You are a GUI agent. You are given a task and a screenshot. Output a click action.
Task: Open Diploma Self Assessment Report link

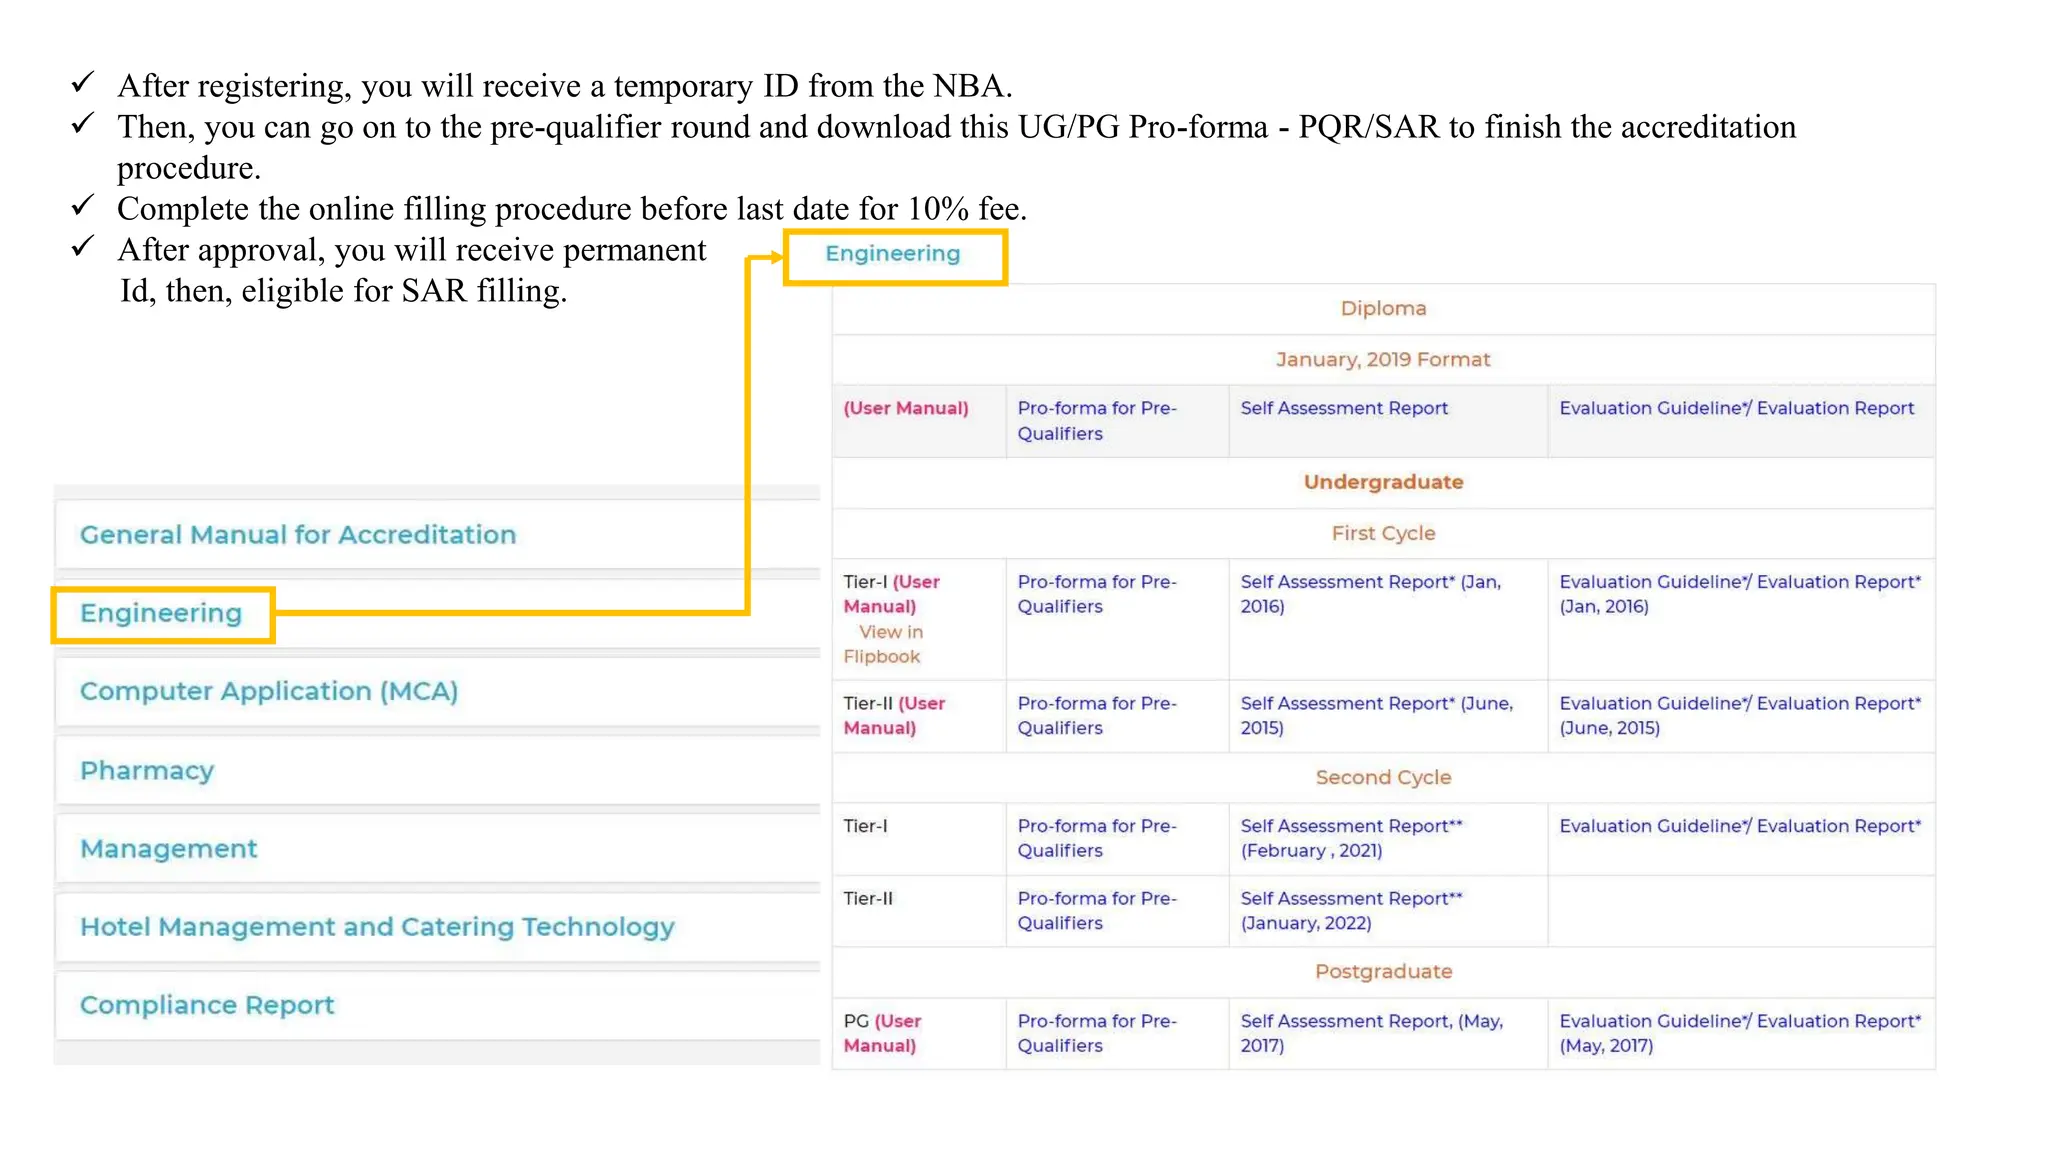(x=1344, y=408)
